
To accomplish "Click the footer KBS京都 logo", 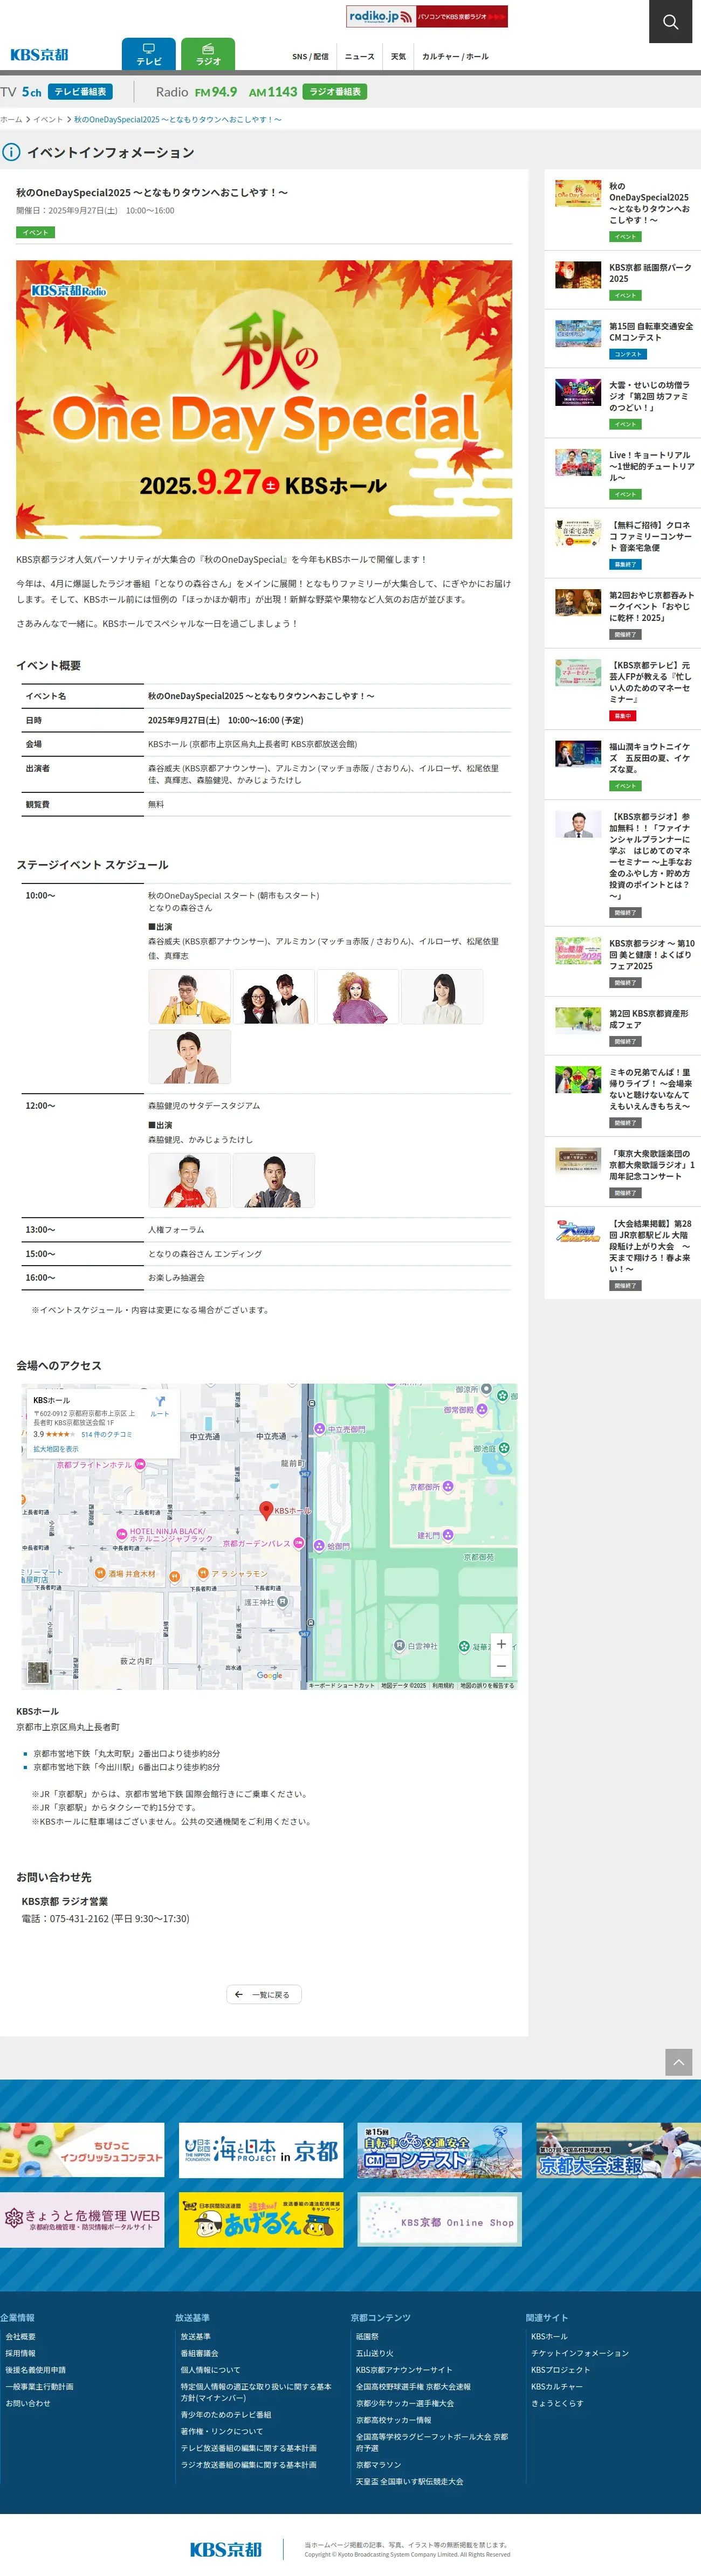I will (x=226, y=2549).
